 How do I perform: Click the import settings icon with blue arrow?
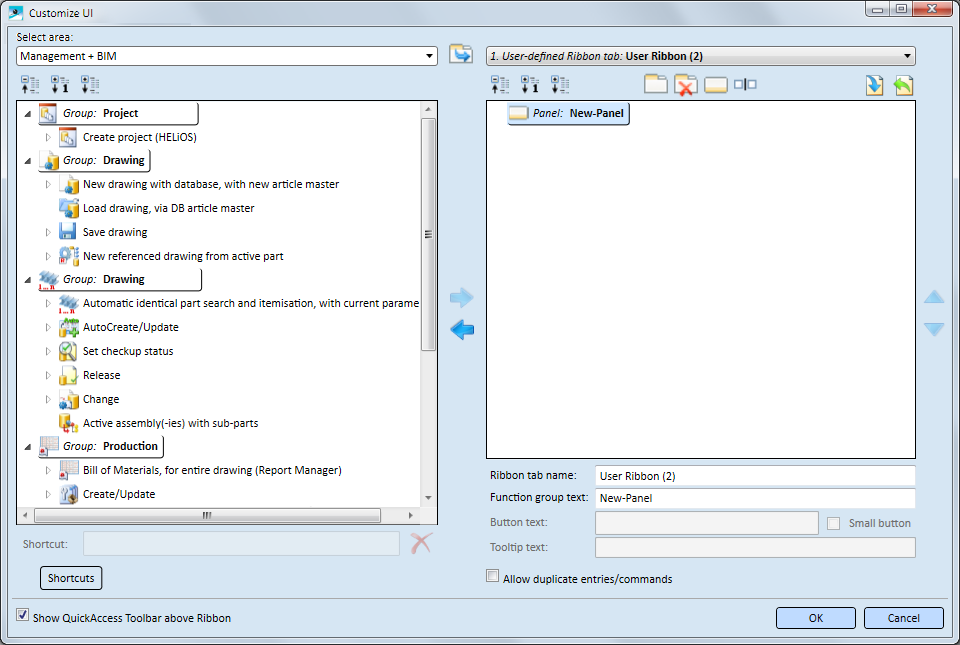[874, 84]
